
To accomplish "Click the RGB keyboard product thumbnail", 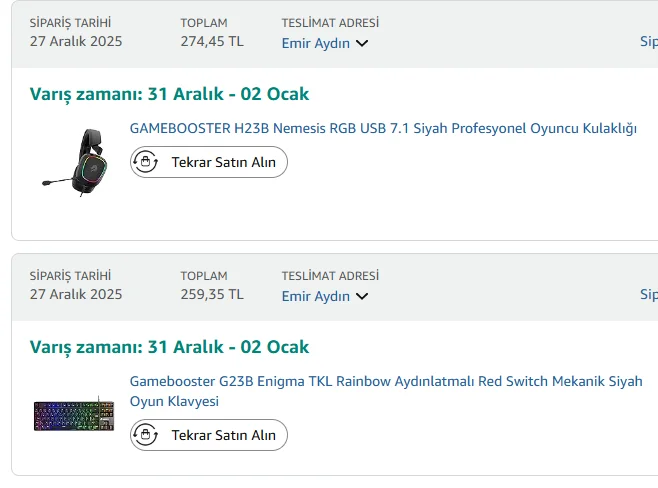I will tap(73, 416).
